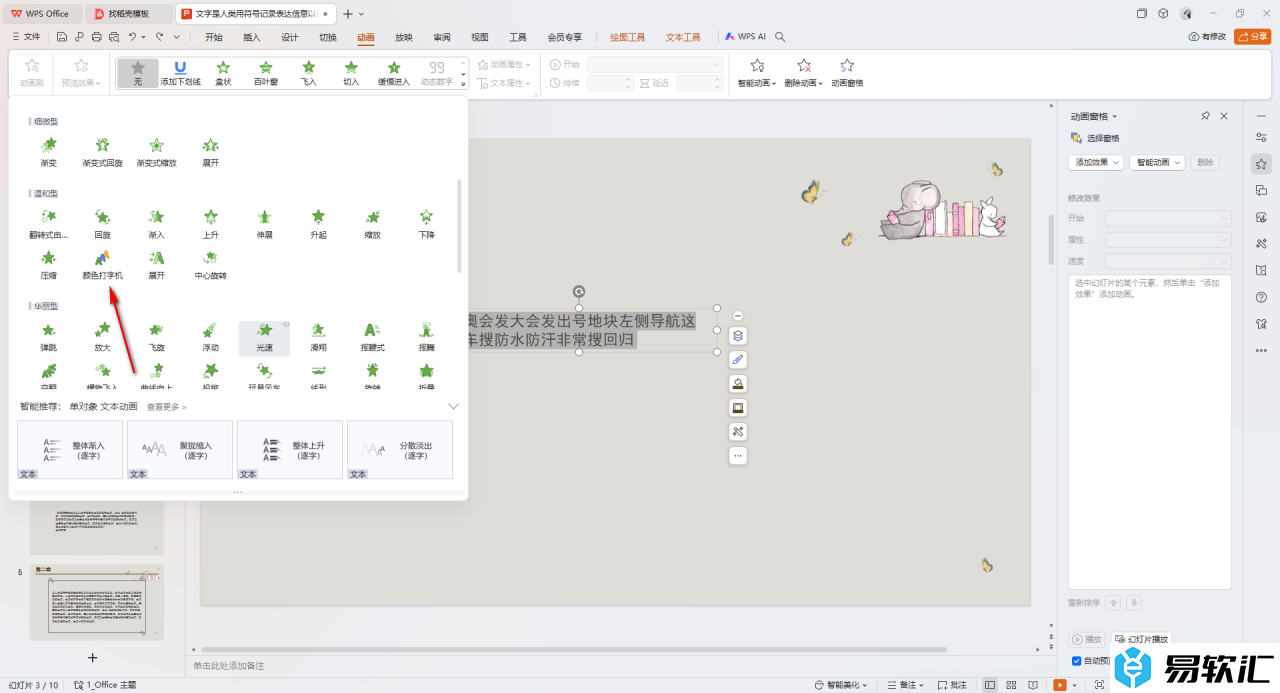Screen dimensions: 1280x693
Task: Open WPS AI assistant
Action: (745, 37)
